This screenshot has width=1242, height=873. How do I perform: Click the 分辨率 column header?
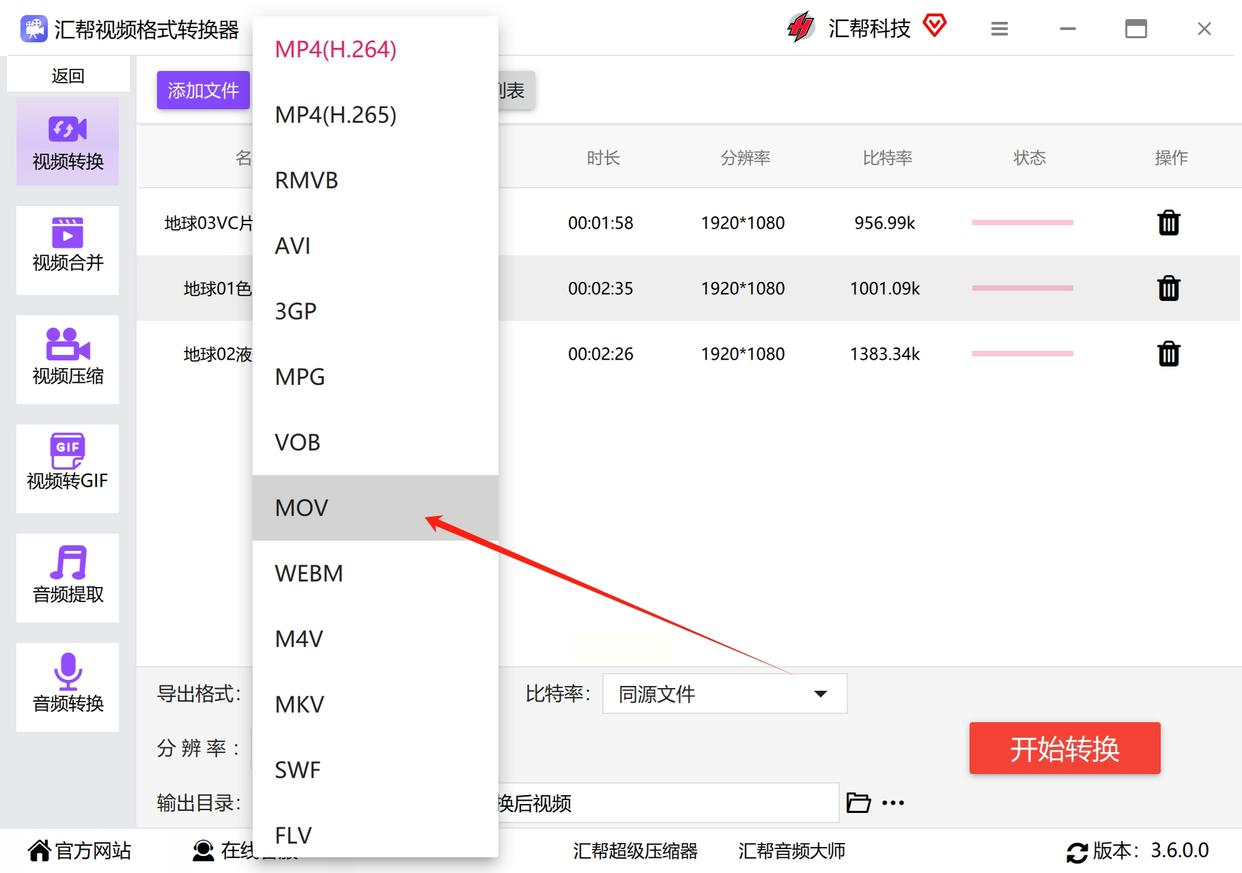click(745, 158)
